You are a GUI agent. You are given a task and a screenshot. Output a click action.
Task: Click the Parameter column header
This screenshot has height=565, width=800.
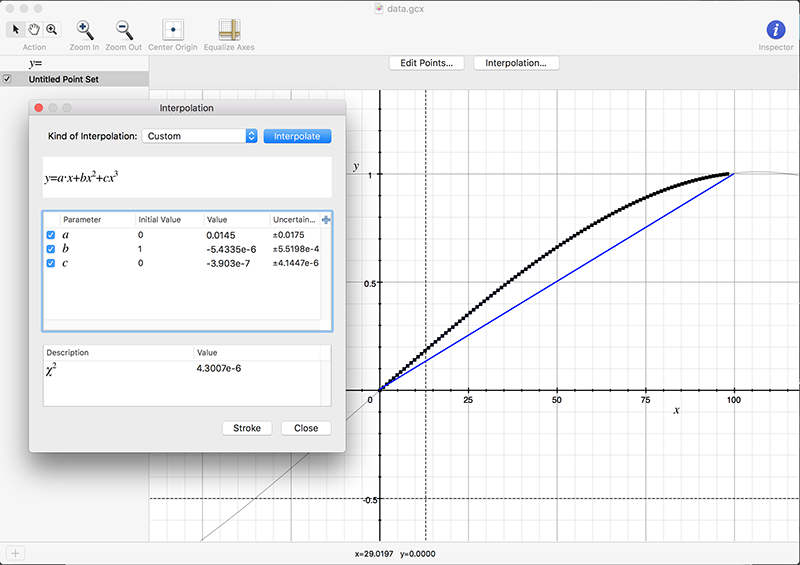coord(82,219)
